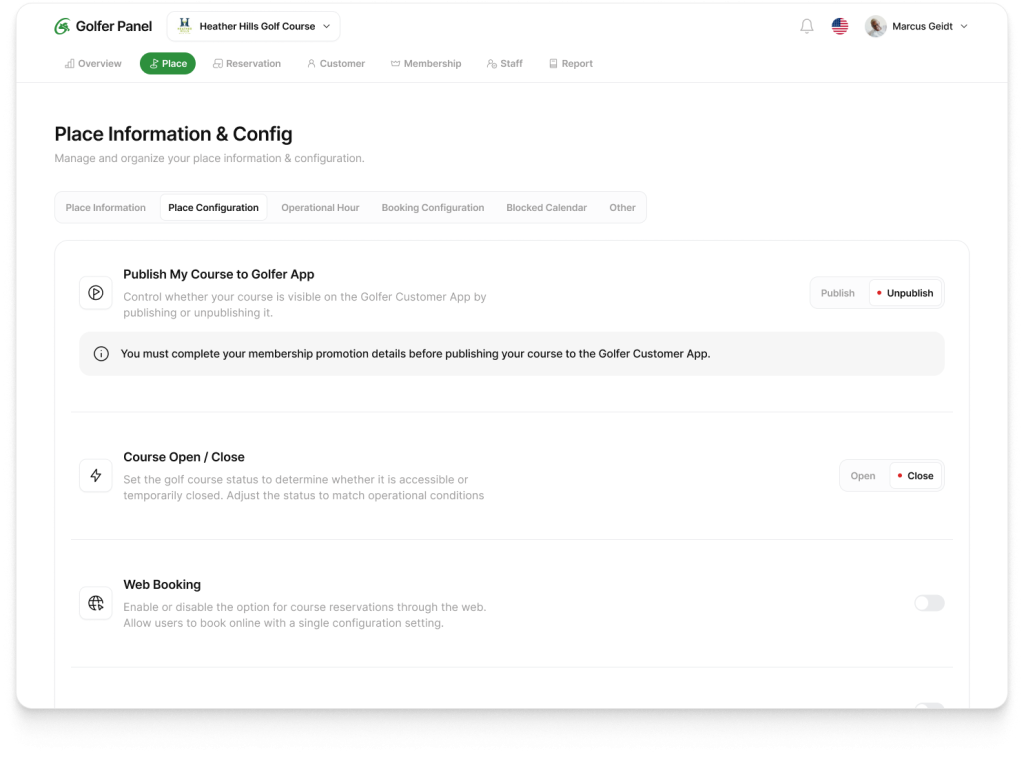Click the publish play-circle icon
Screen dimensions: 1024x764
coord(96,293)
